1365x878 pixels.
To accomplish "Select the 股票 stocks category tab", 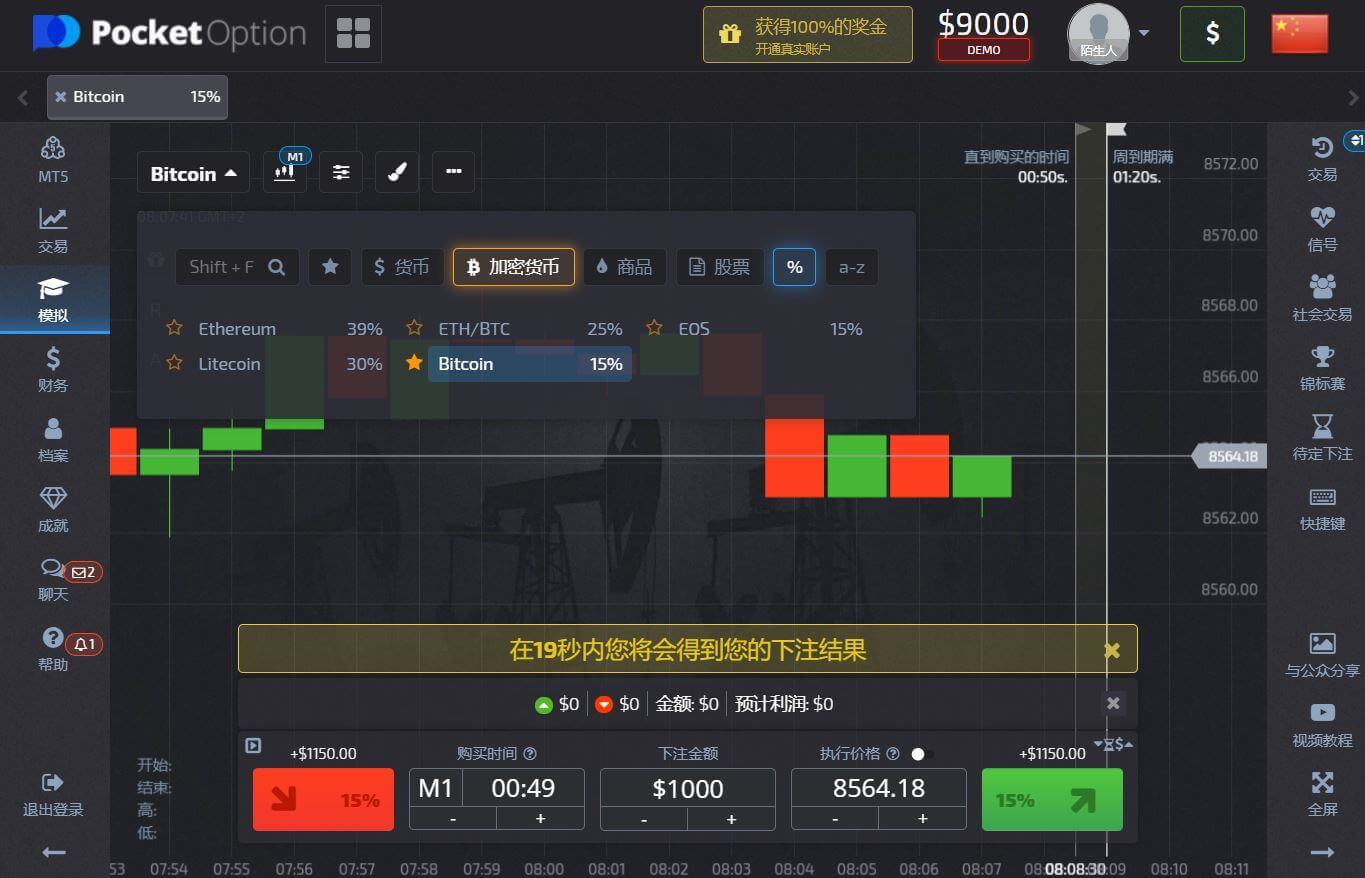I will click(x=720, y=267).
